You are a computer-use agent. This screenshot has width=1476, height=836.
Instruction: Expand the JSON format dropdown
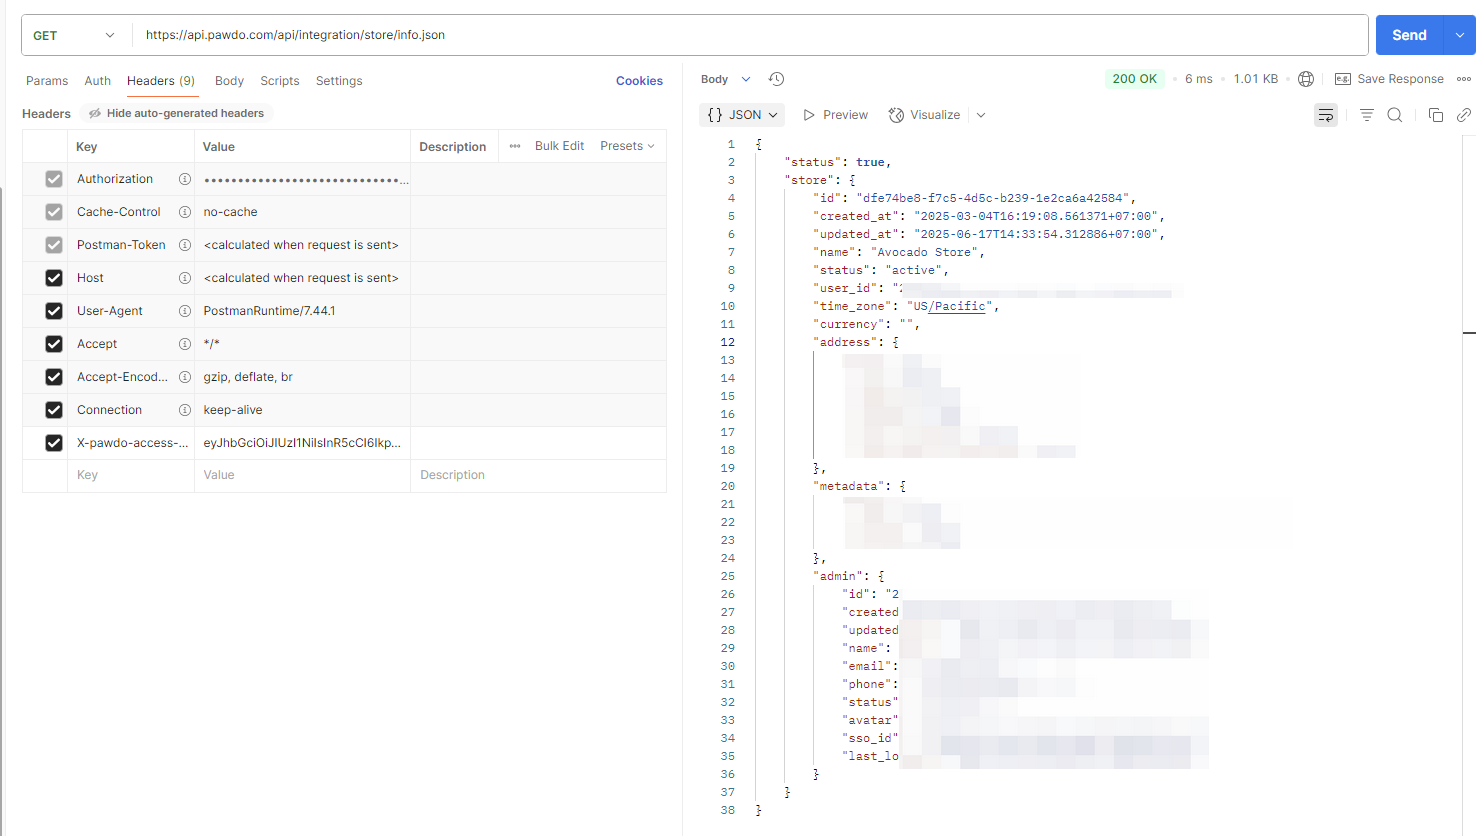[x=742, y=115]
